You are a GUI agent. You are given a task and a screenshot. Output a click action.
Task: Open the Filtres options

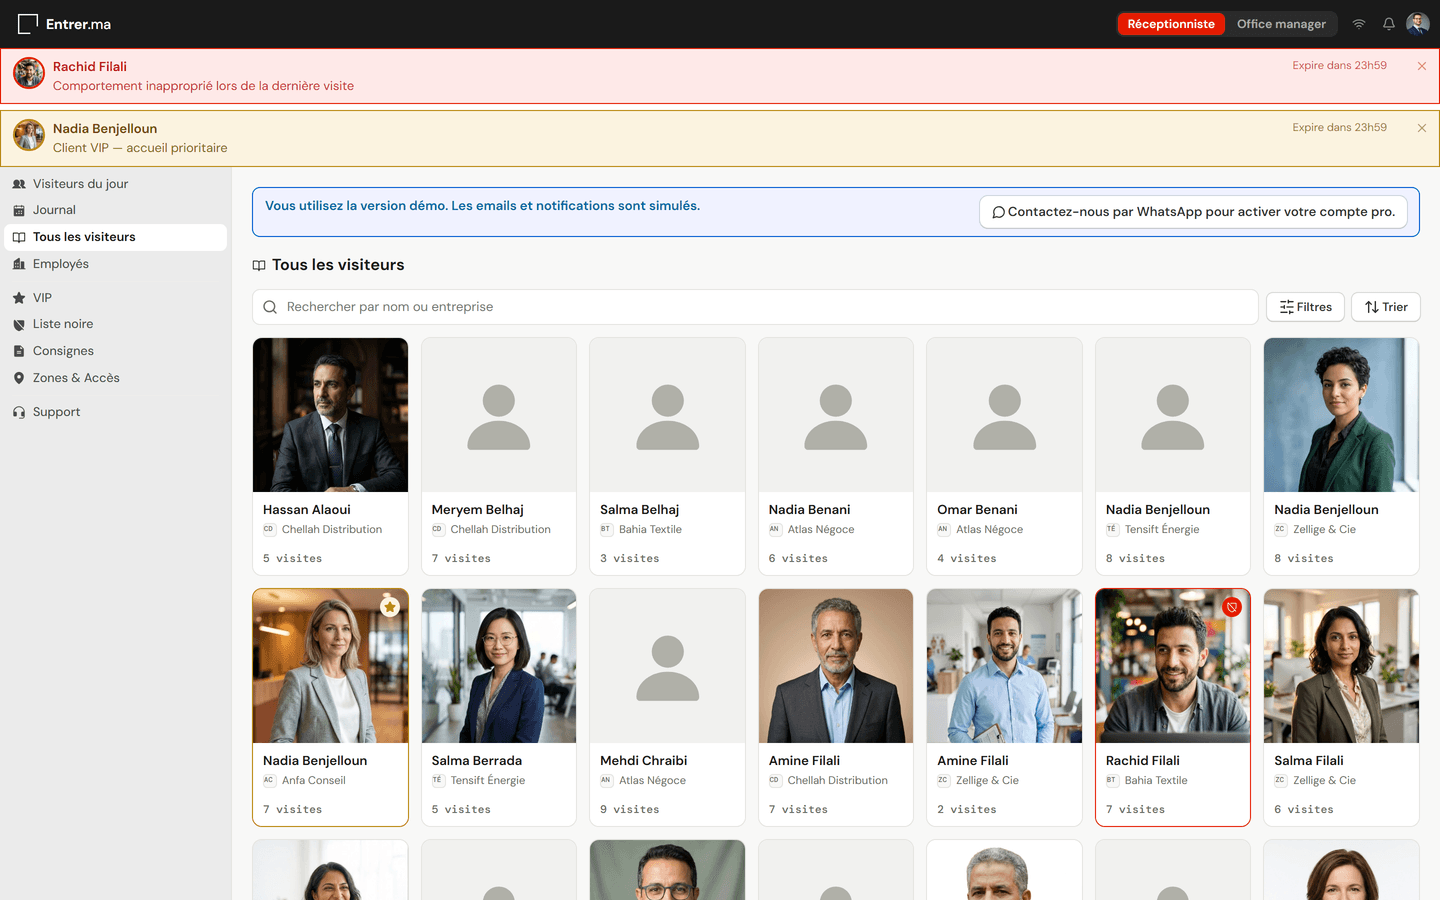tap(1305, 307)
